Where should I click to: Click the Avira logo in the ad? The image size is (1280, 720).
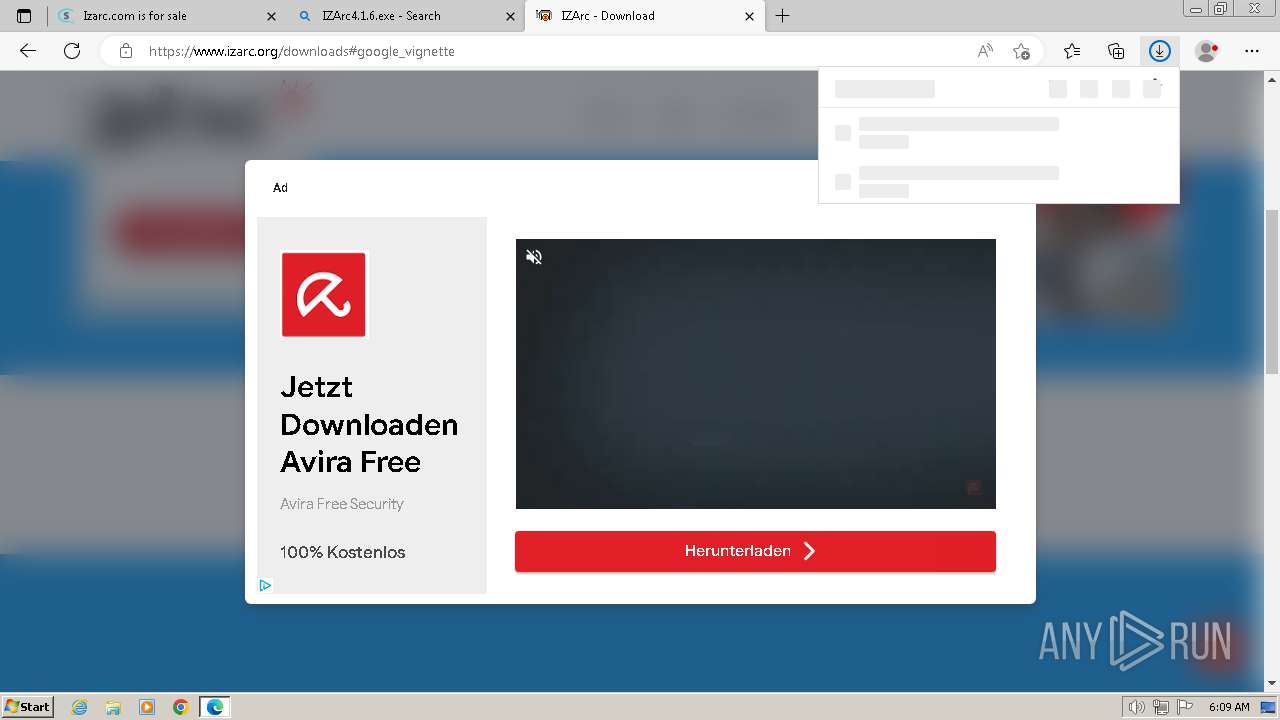coord(324,294)
